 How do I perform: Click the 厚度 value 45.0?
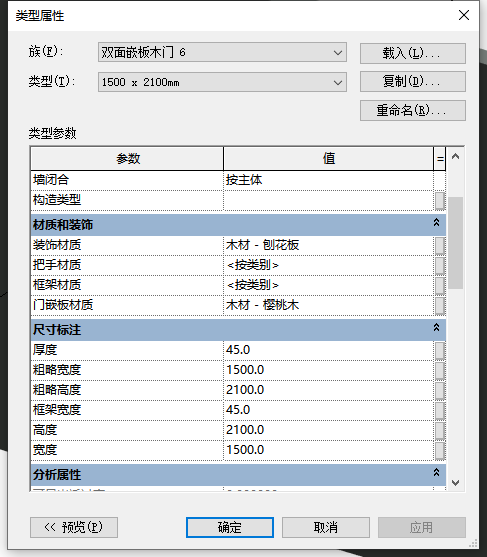pos(328,350)
